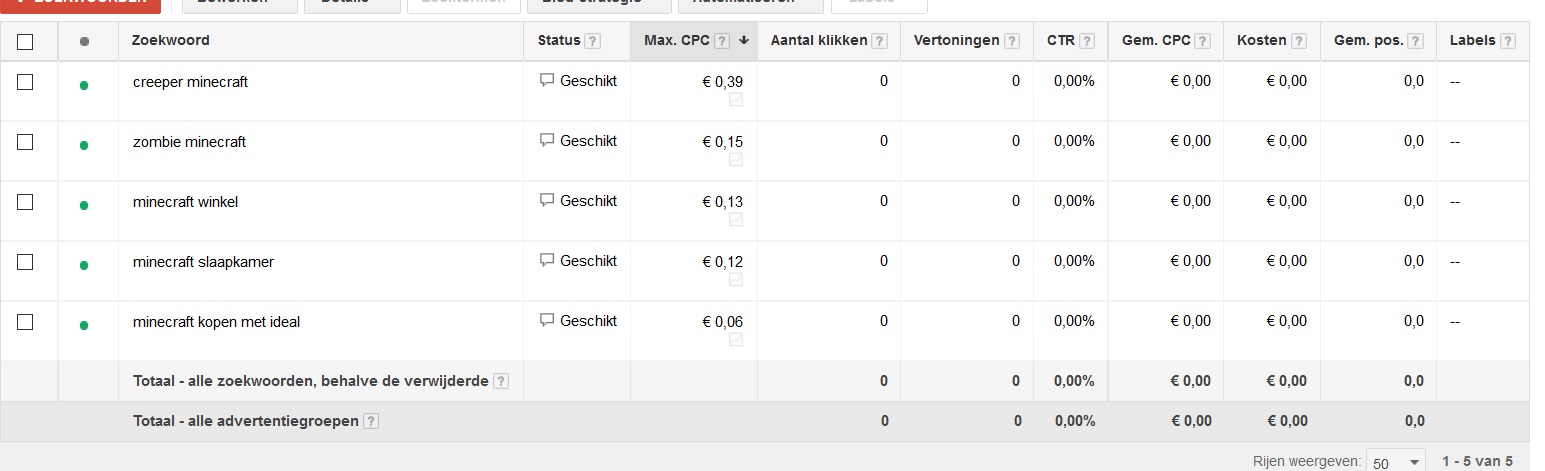Tick the checkbox for creeper minecraft row
Screen dimensions: 1545x471
click(x=25, y=82)
